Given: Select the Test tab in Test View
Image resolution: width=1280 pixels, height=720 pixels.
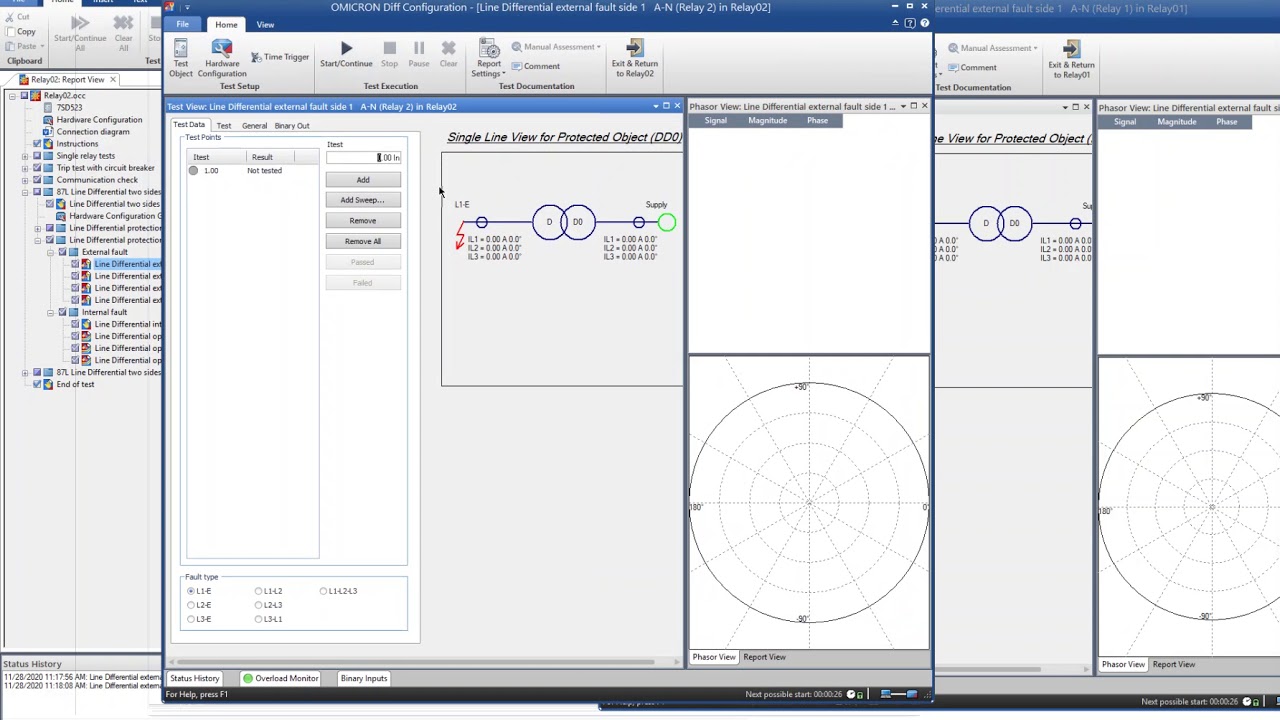Looking at the screenshot, I should coord(224,126).
